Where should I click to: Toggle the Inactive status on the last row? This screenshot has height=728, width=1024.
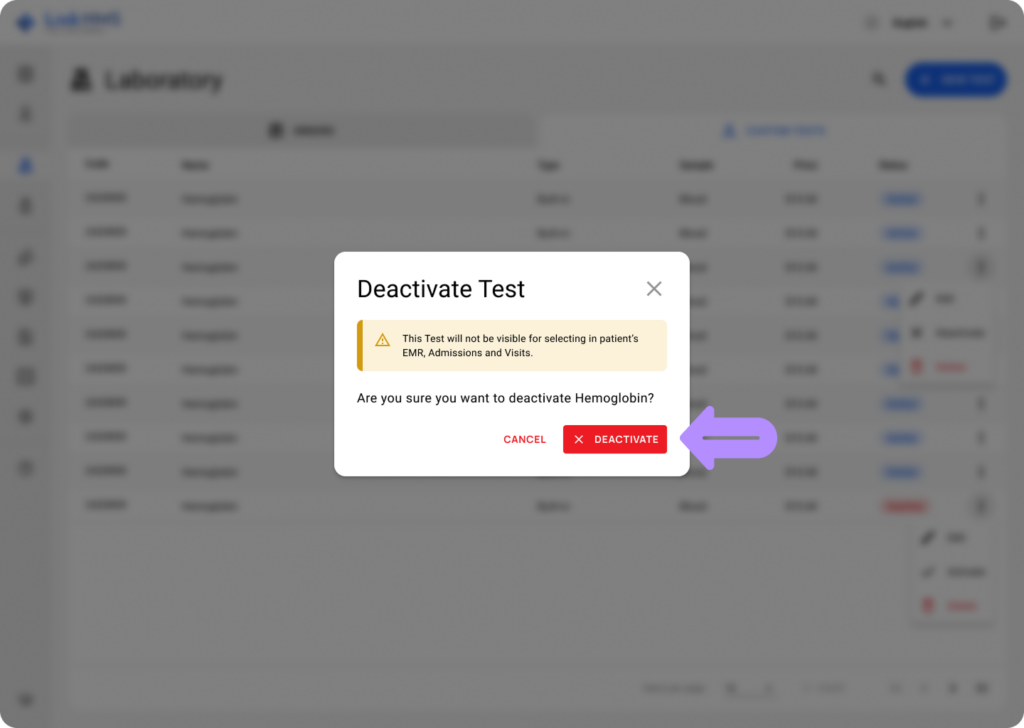coord(903,506)
